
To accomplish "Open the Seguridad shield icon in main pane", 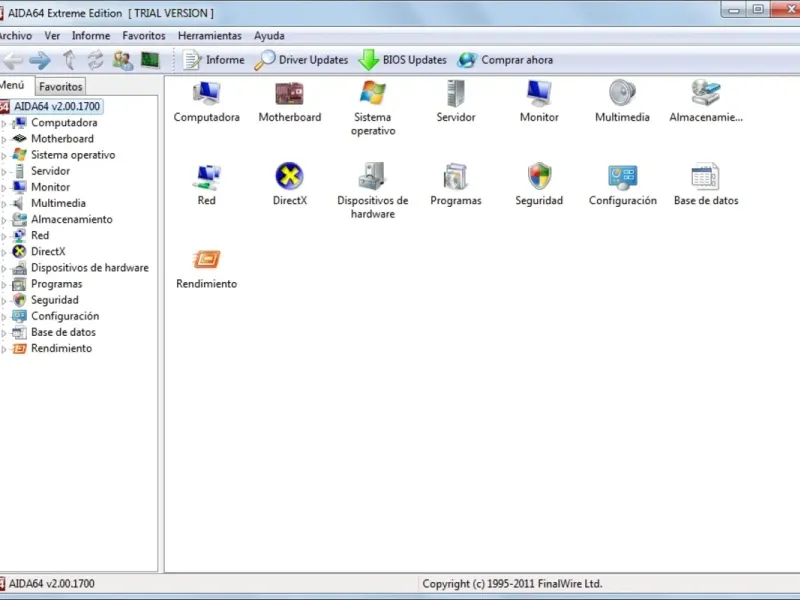I will (x=539, y=176).
